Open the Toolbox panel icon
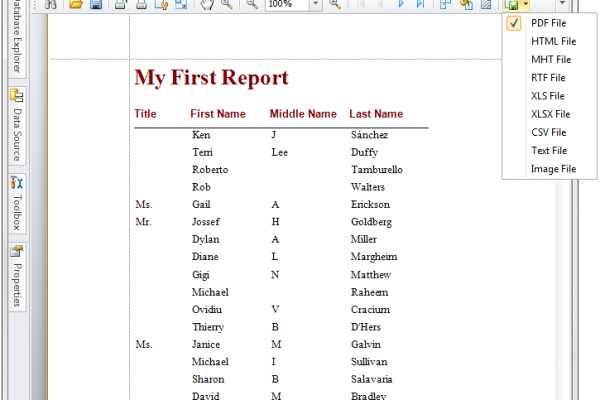600x400 pixels. pos(17,182)
